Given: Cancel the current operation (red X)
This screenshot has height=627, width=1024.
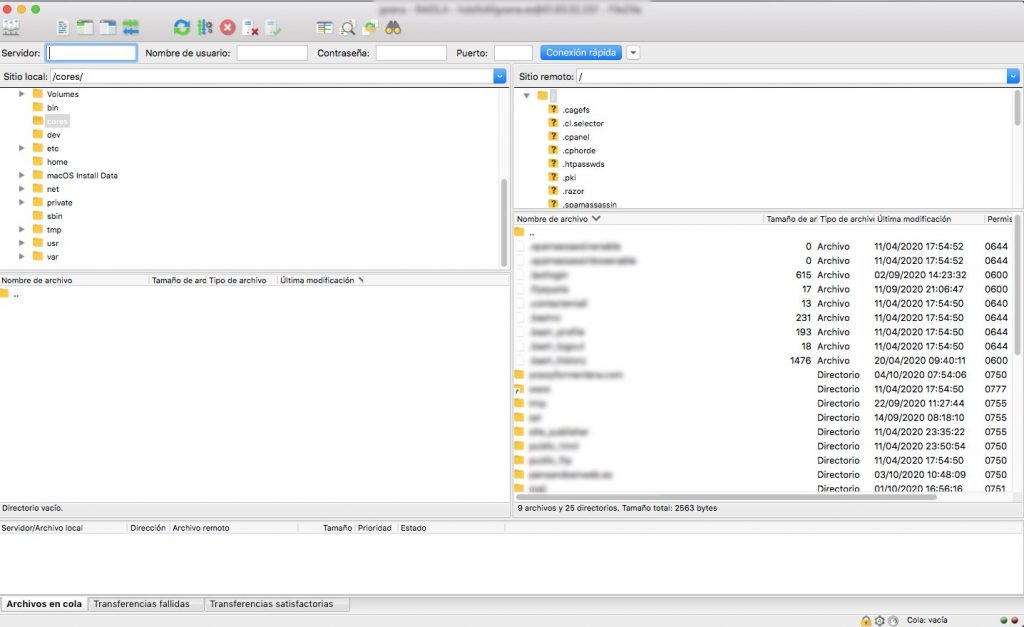Looking at the screenshot, I should 227,27.
